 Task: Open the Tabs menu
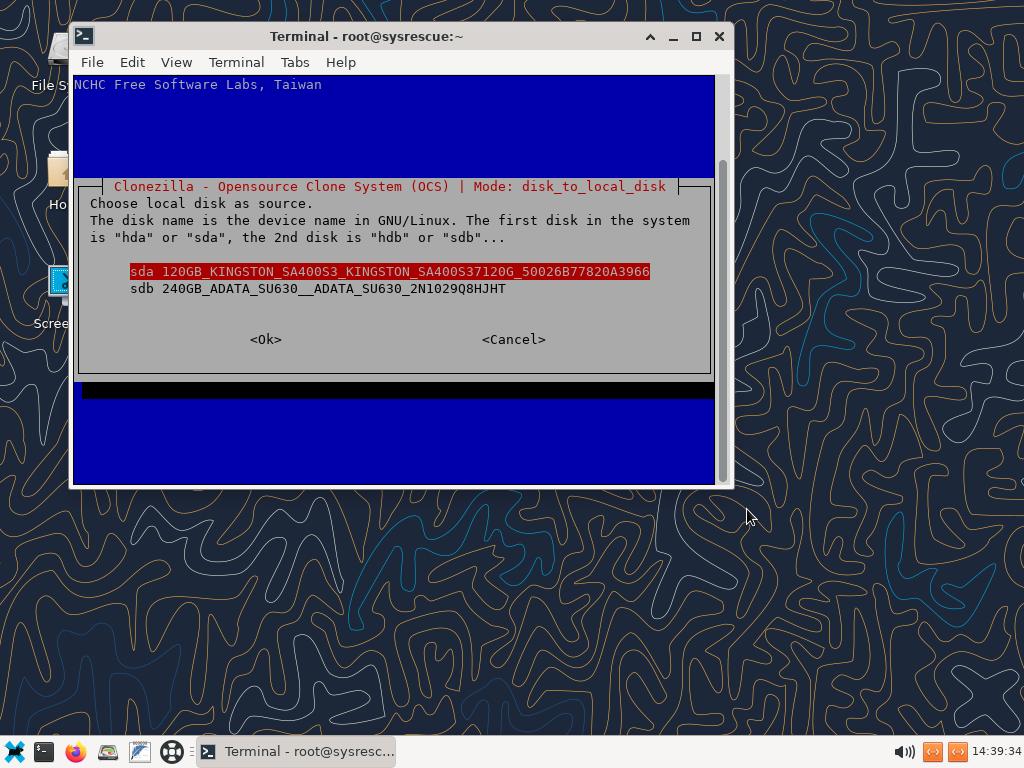tap(295, 62)
